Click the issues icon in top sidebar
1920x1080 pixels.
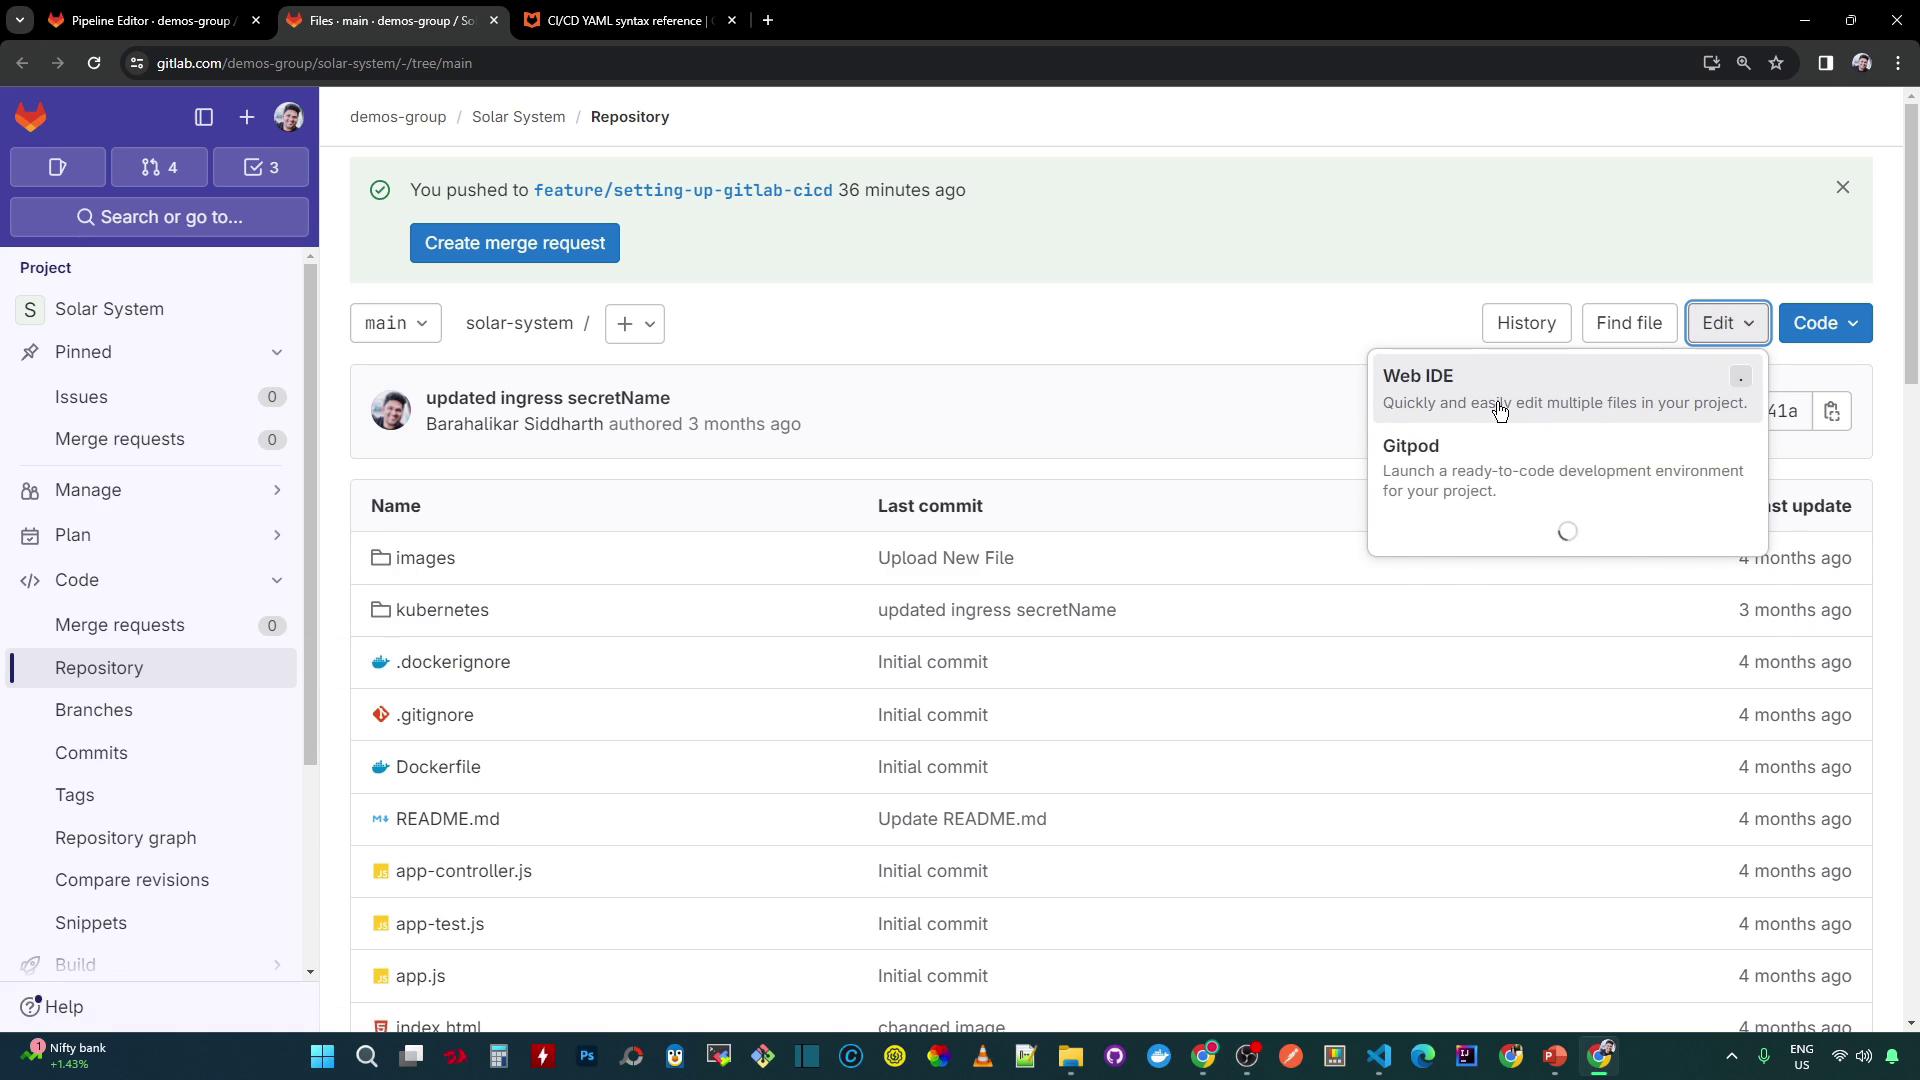(x=58, y=167)
